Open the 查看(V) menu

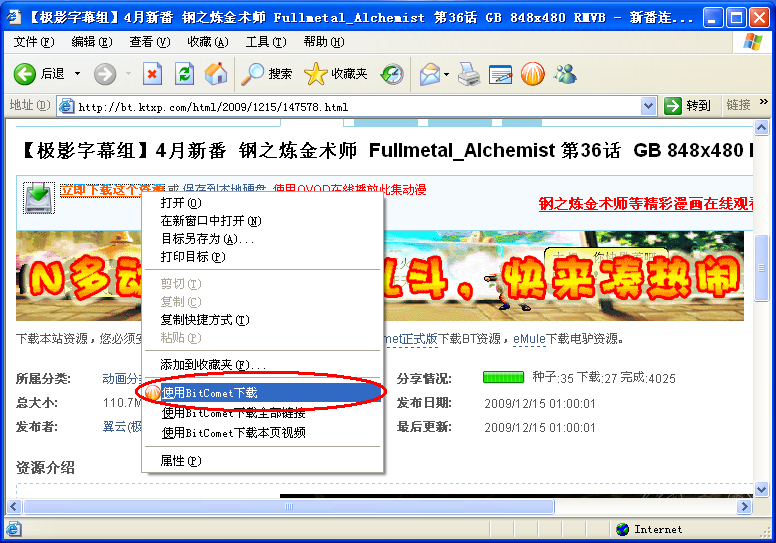pos(149,42)
